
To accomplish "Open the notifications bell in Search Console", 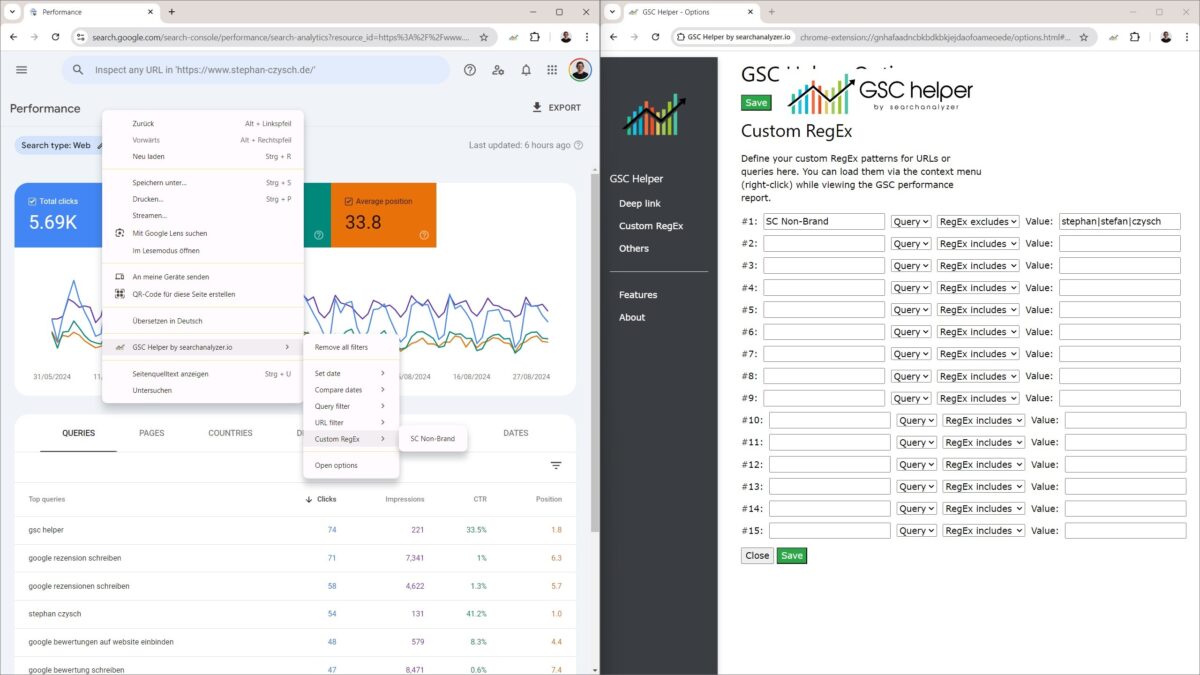I will pos(526,70).
